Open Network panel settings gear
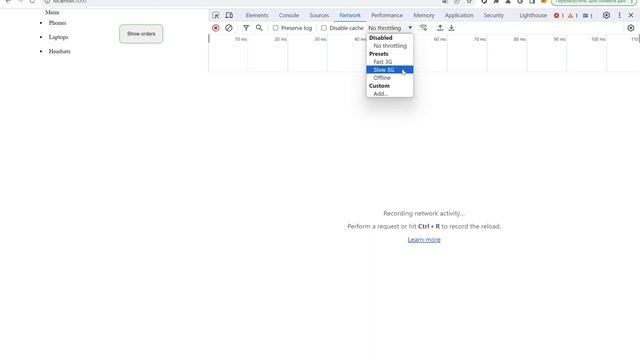The height and width of the screenshot is (360, 640). (x=631, y=28)
